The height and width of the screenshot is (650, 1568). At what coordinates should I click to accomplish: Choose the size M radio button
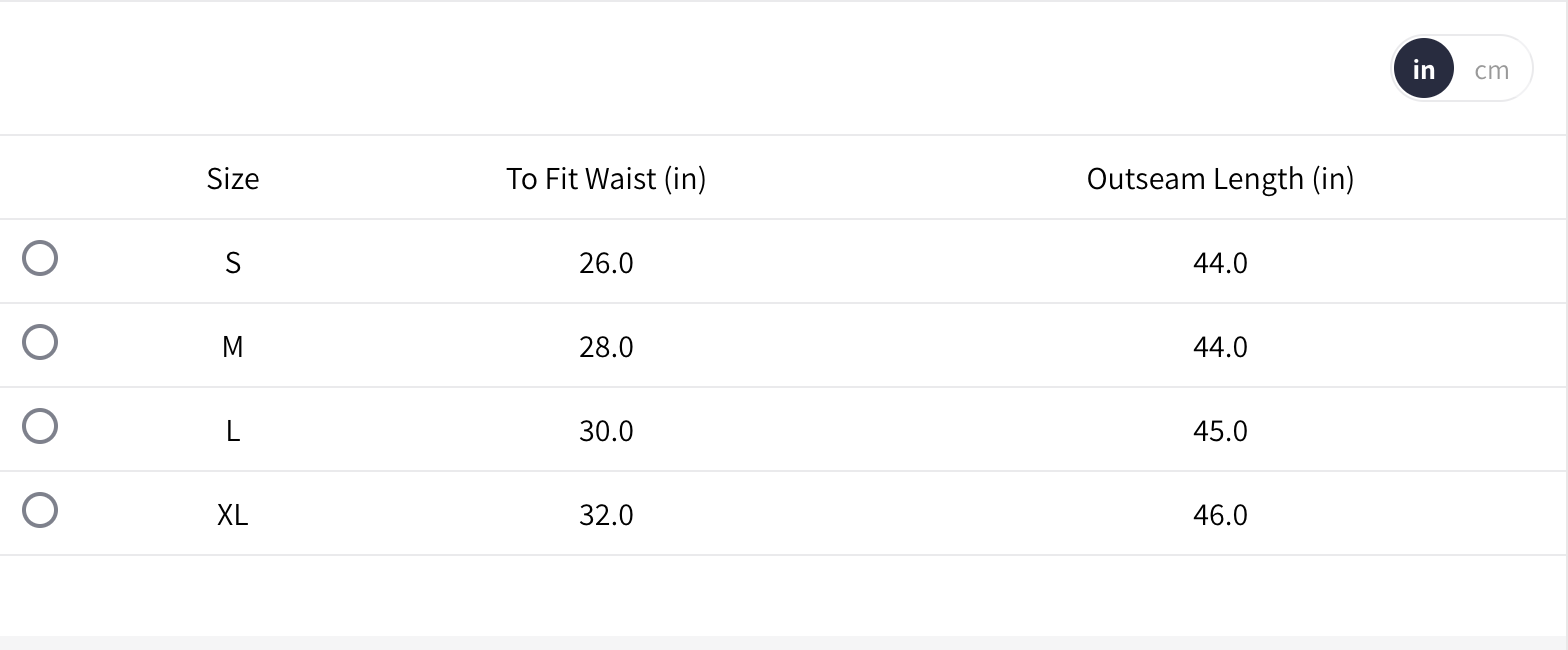pos(40,343)
